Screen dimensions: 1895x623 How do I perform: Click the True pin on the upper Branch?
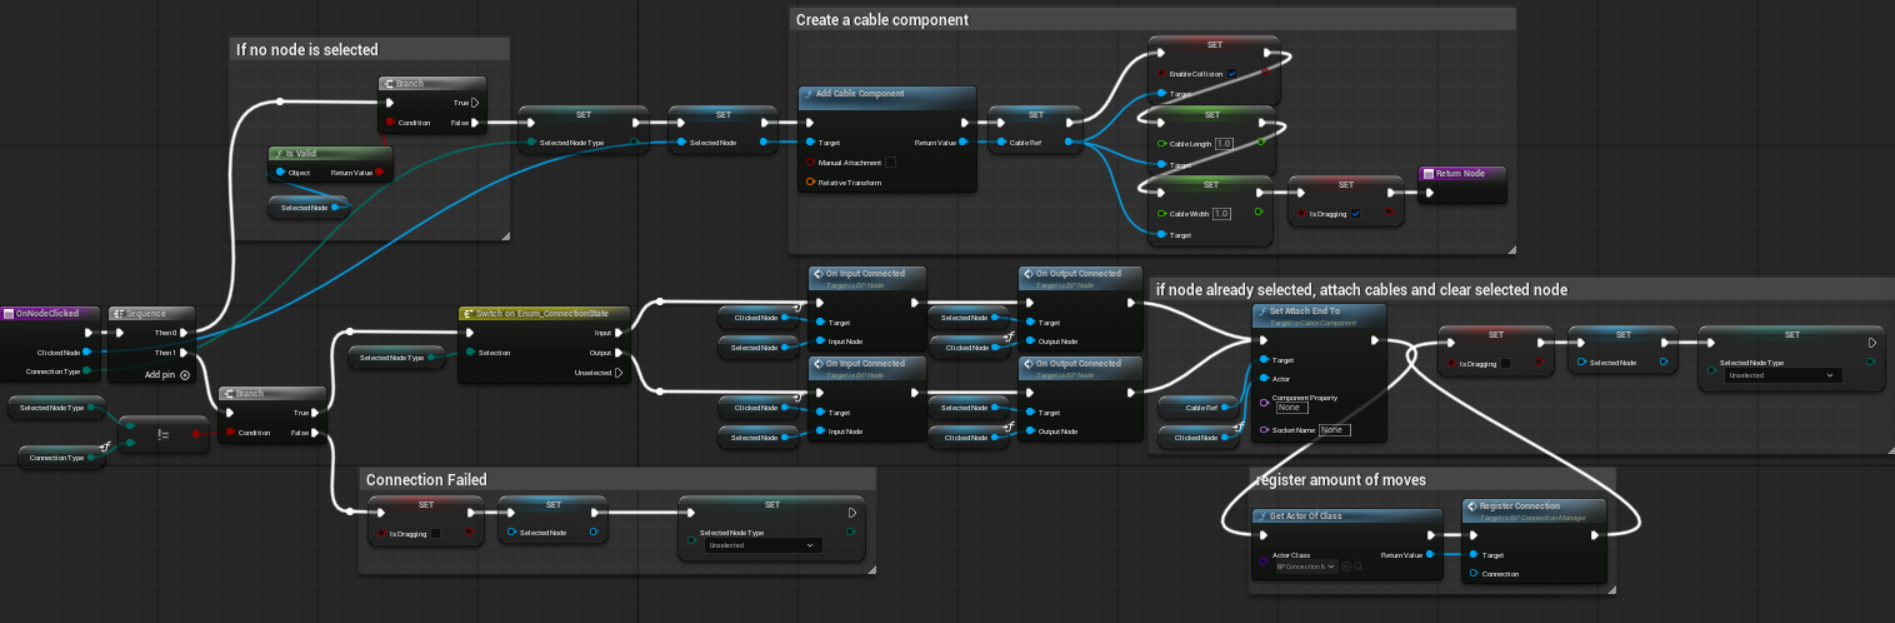(475, 102)
